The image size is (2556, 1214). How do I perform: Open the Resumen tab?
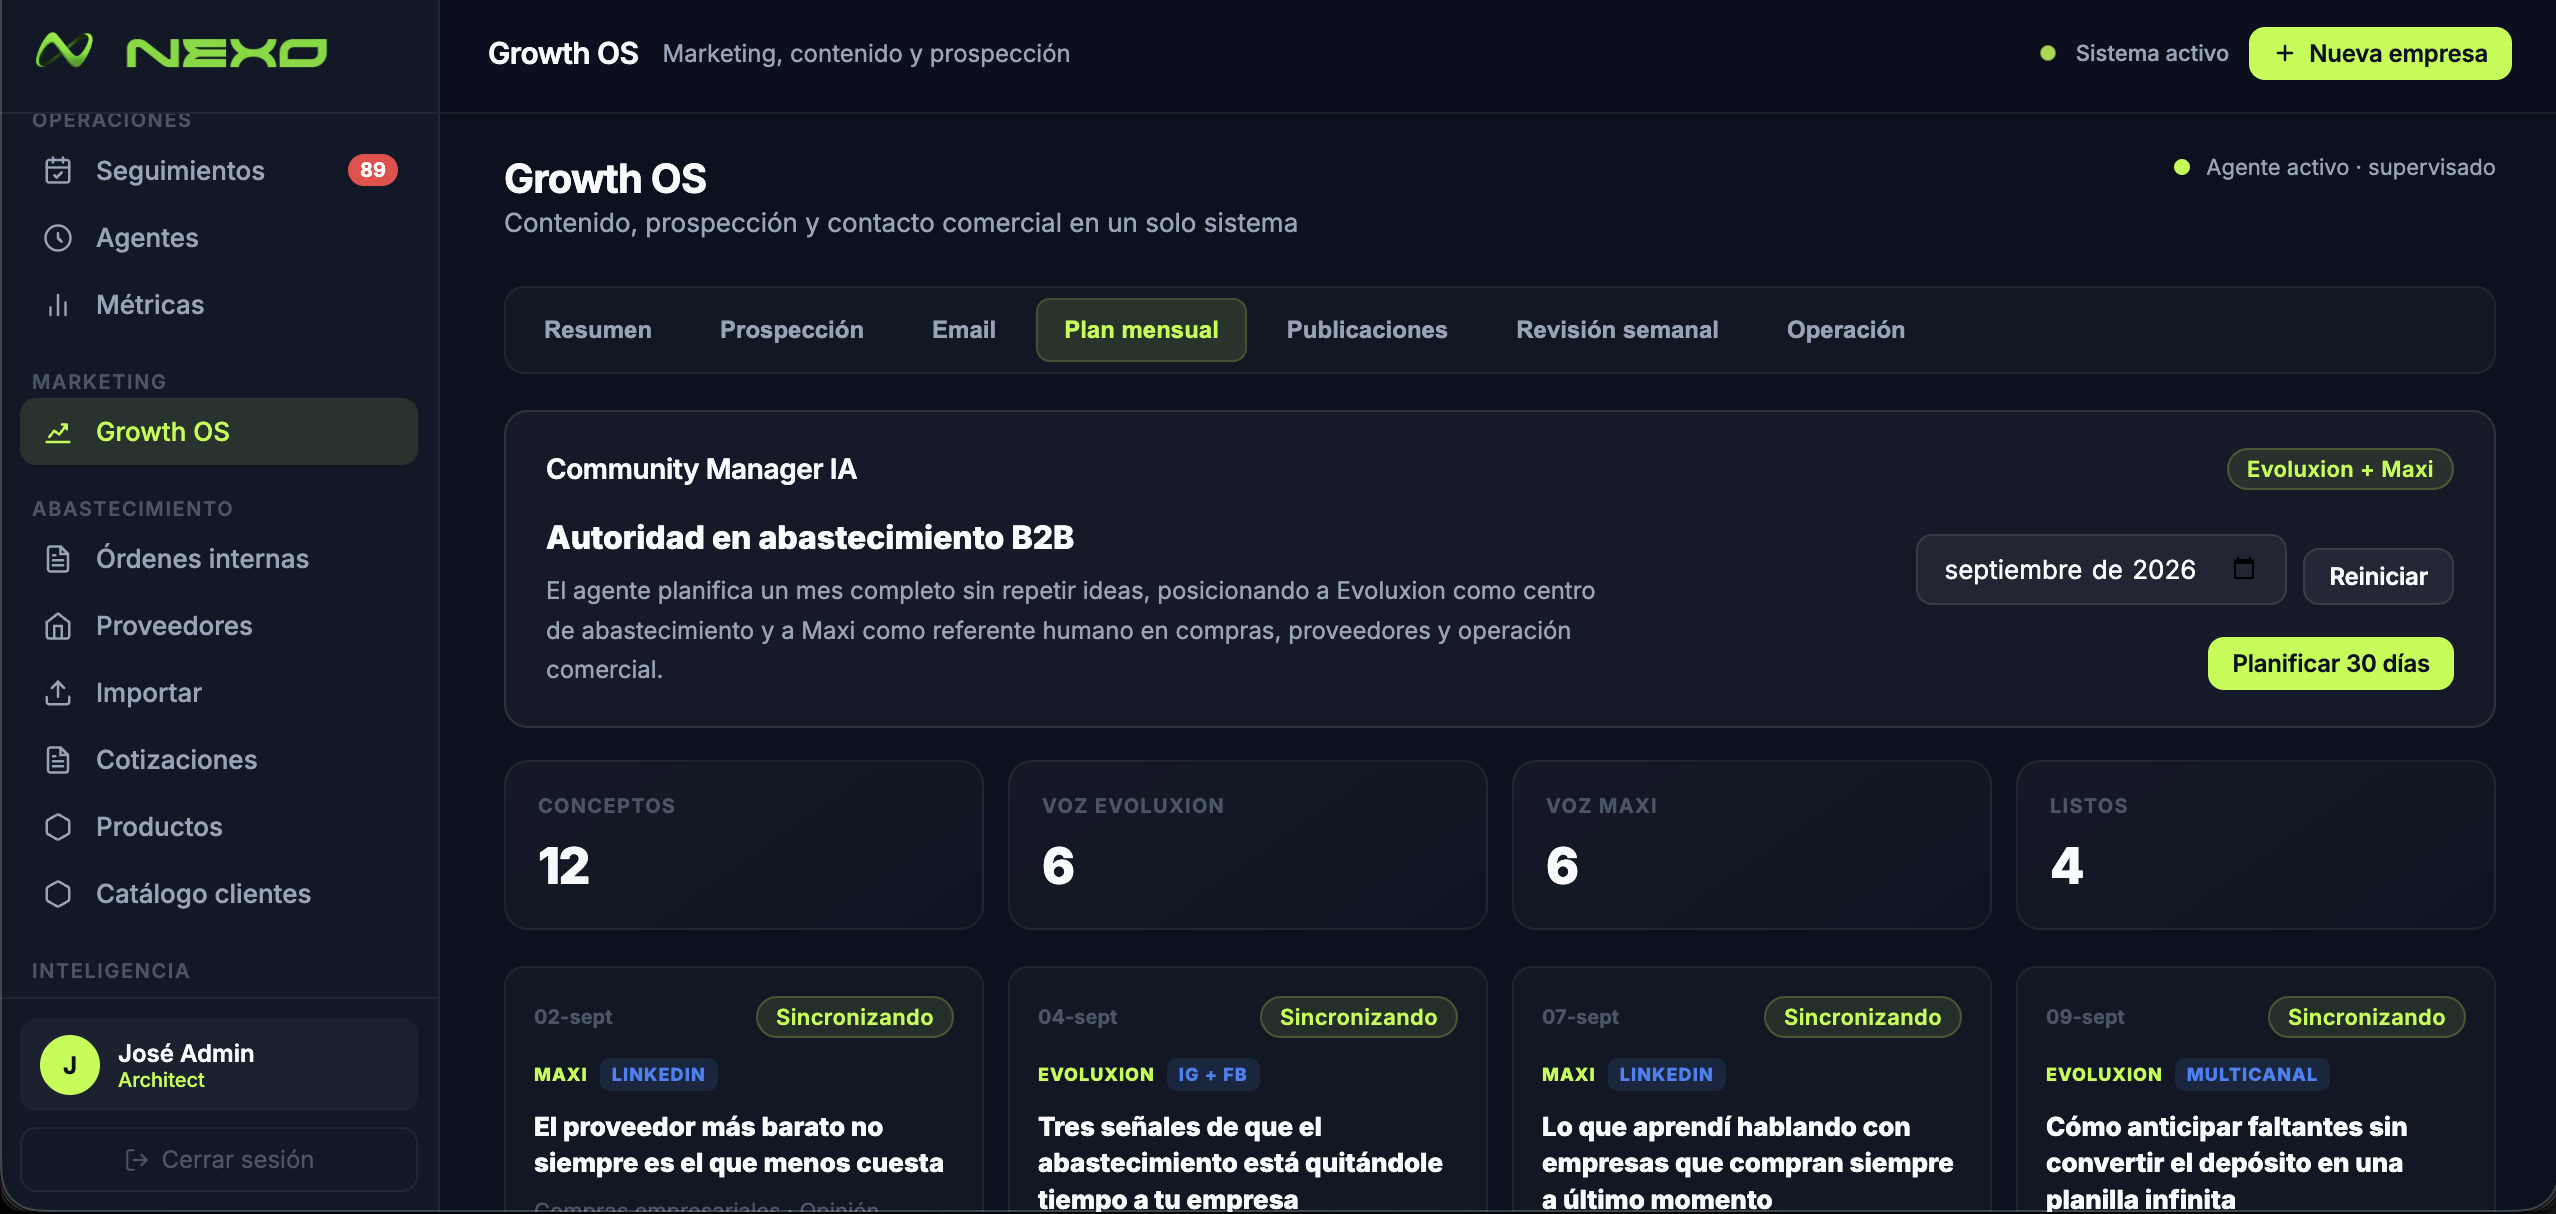coord(598,330)
